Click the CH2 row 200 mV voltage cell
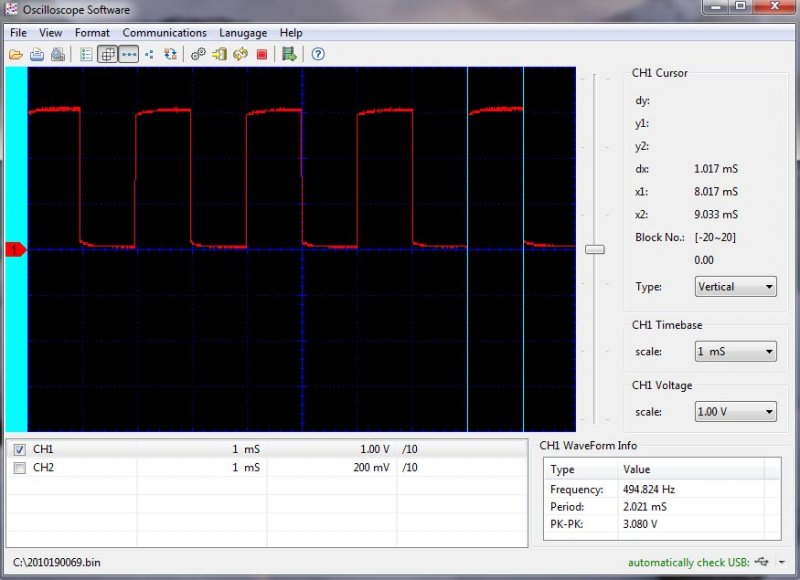 371,468
